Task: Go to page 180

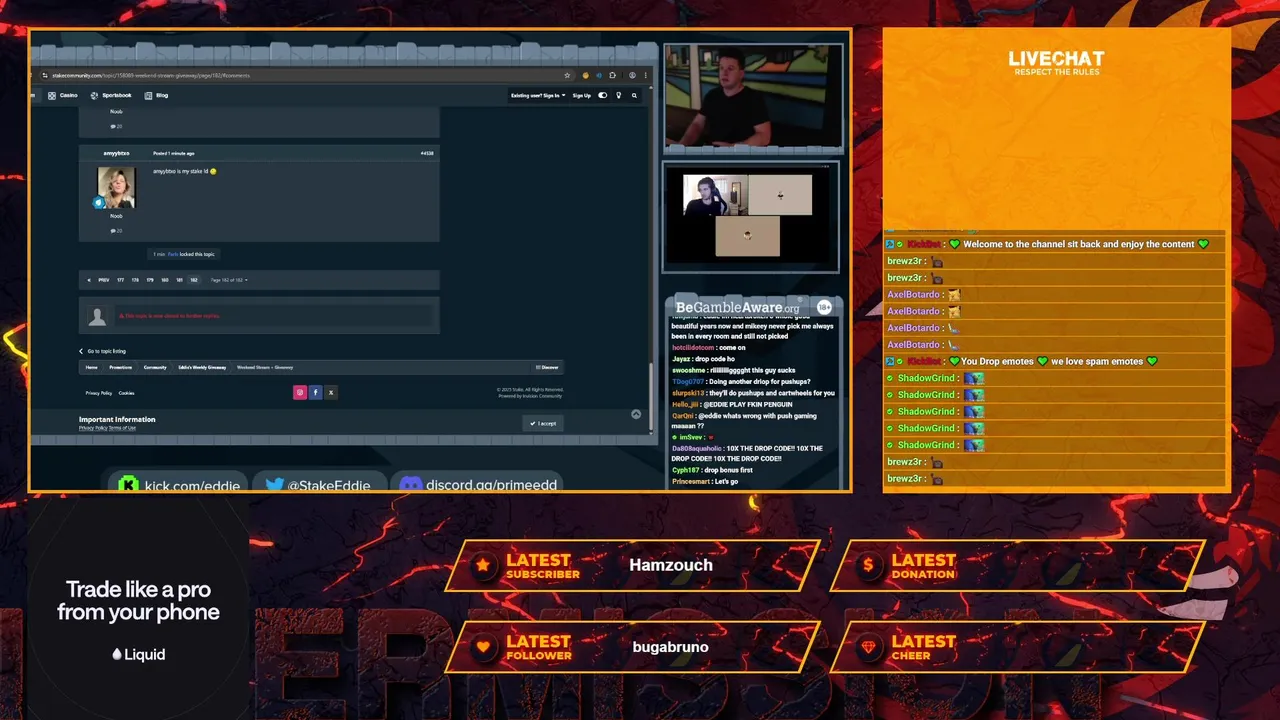Action: click(165, 280)
